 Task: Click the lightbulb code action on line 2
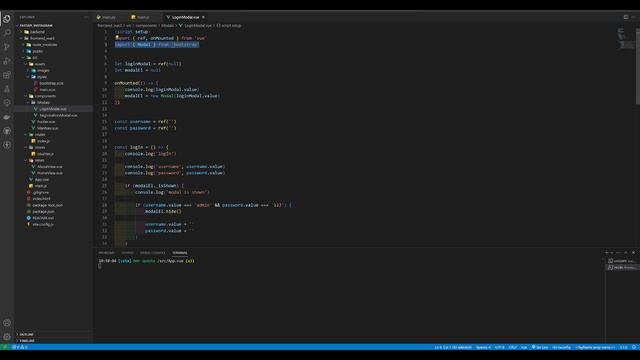point(117,38)
